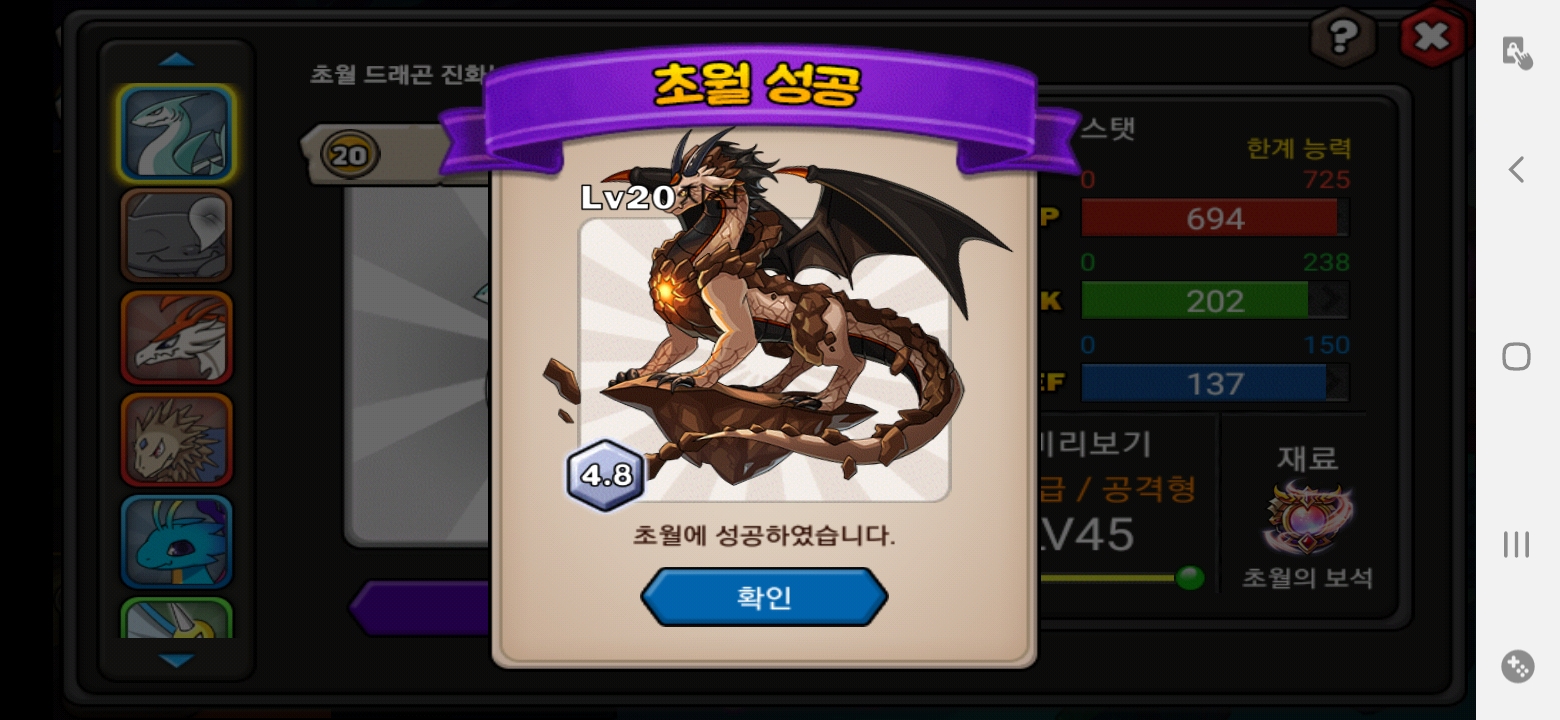Tap the touch-lock icon at top right
This screenshot has height=720, width=1560.
tap(1517, 52)
